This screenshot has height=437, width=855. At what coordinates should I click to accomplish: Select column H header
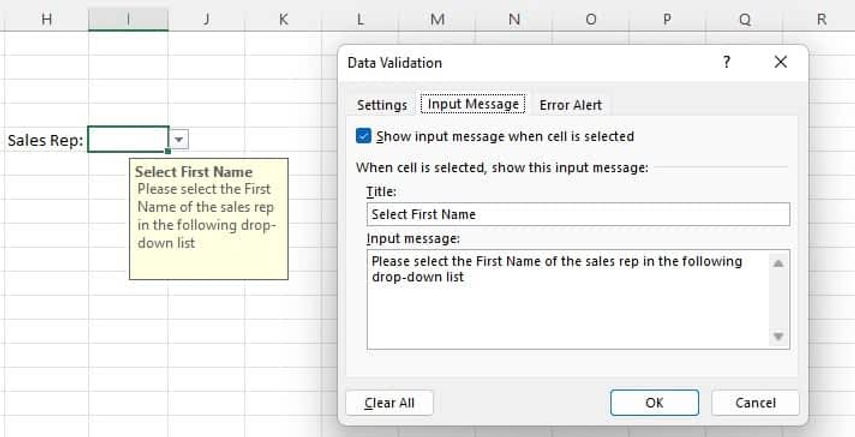pyautogui.click(x=46, y=18)
